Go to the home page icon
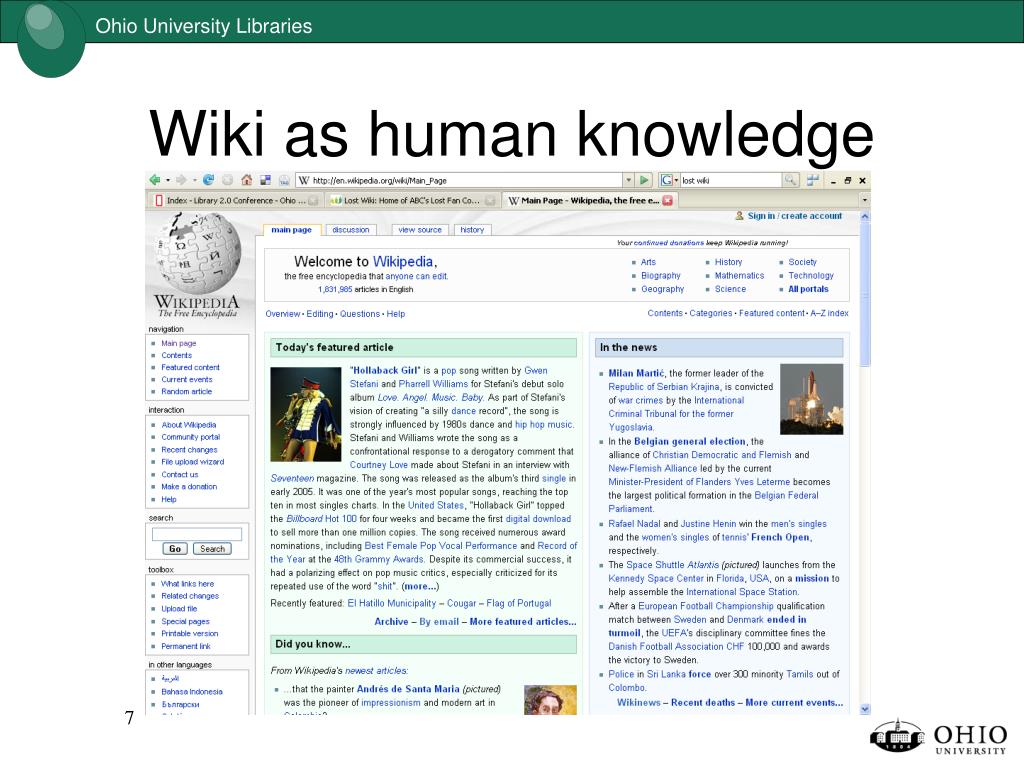Image resolution: width=1024 pixels, height=768 pixels. [x=246, y=180]
